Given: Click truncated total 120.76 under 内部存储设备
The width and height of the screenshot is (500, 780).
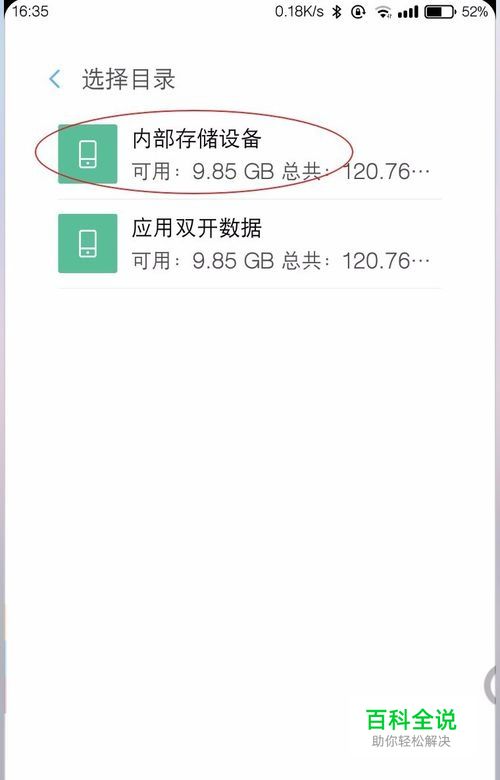Looking at the screenshot, I should coord(386,172).
